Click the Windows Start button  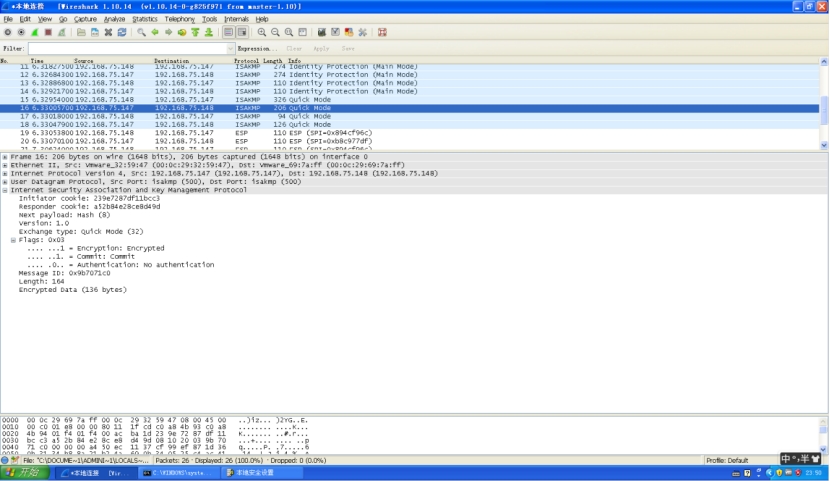click(x=24, y=472)
